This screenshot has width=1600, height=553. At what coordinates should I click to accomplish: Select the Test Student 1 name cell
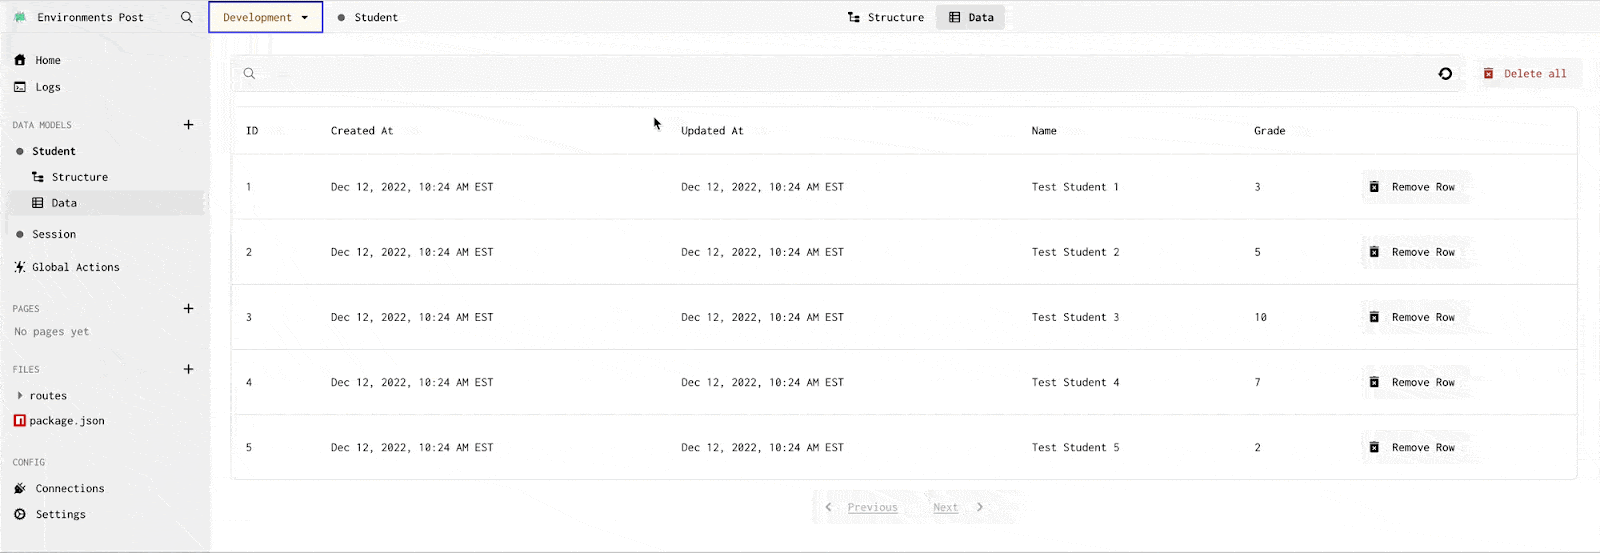click(x=1075, y=187)
